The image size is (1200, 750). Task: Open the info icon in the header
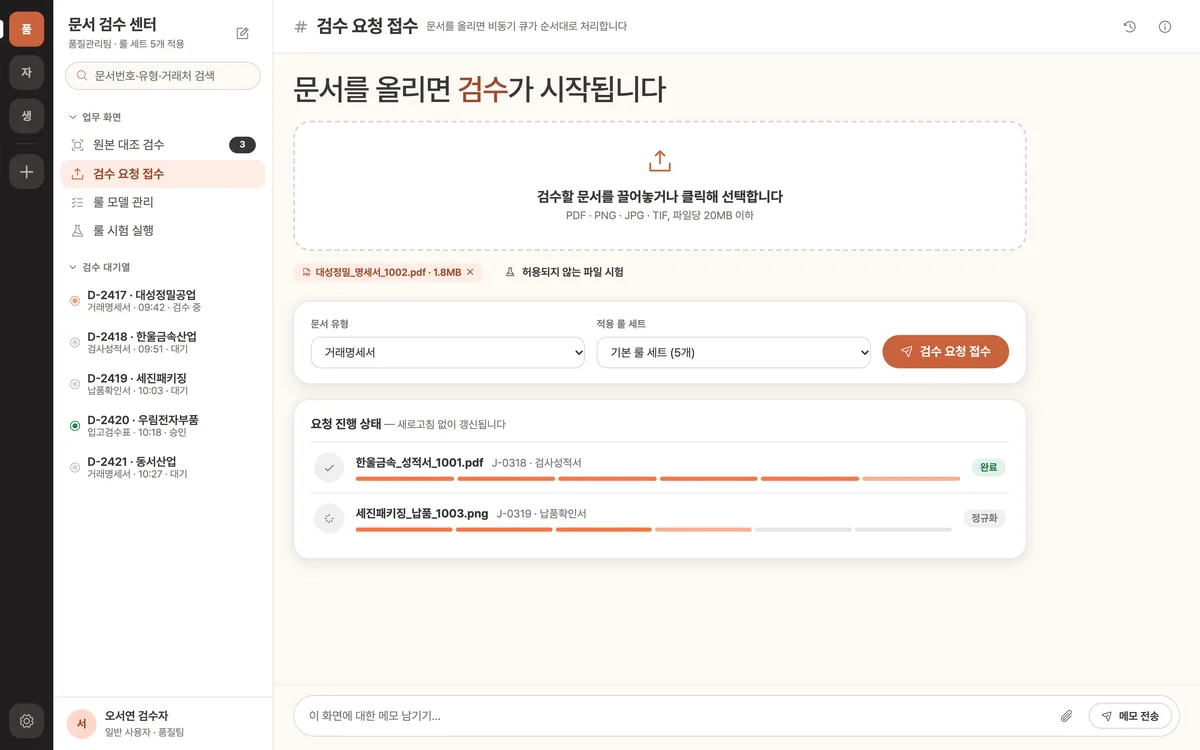pos(1165,27)
